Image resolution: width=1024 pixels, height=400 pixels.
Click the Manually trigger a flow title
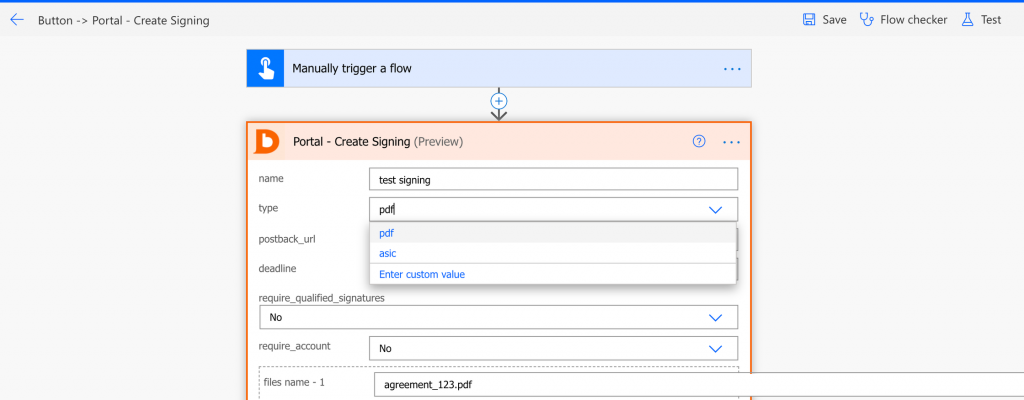(351, 68)
